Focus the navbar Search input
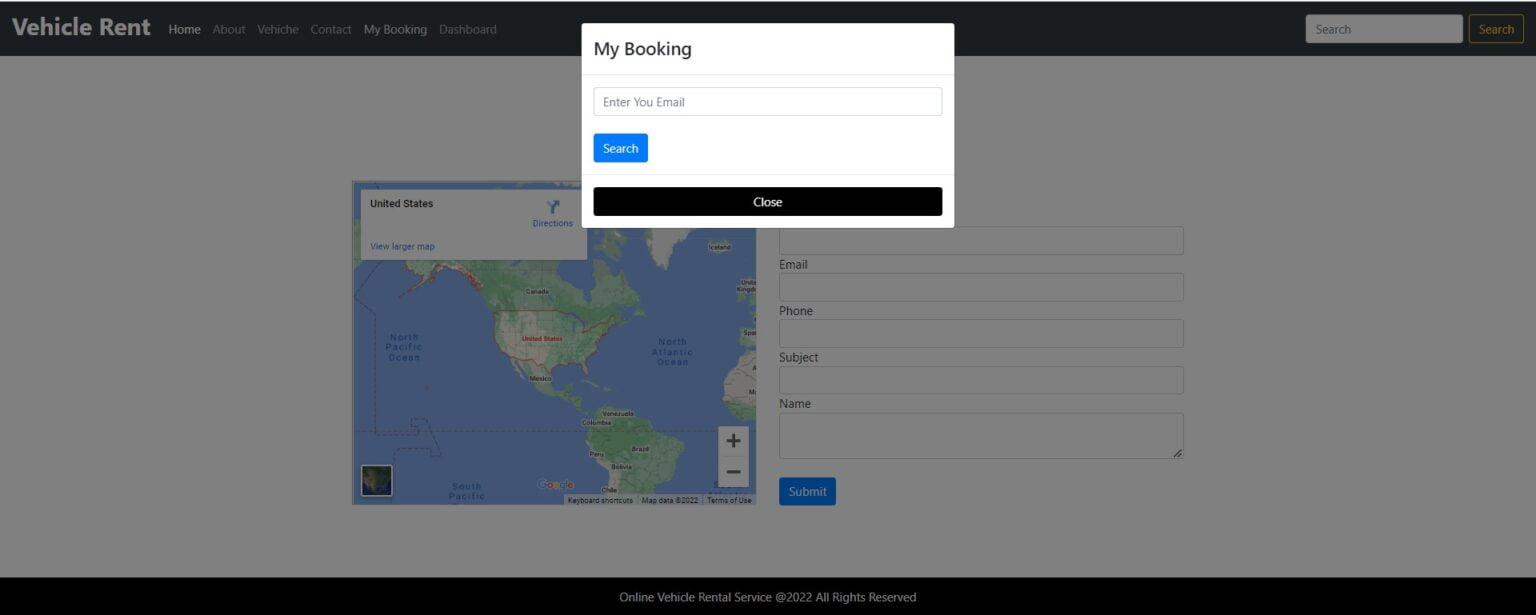The width and height of the screenshot is (1536, 615). 1383,29
